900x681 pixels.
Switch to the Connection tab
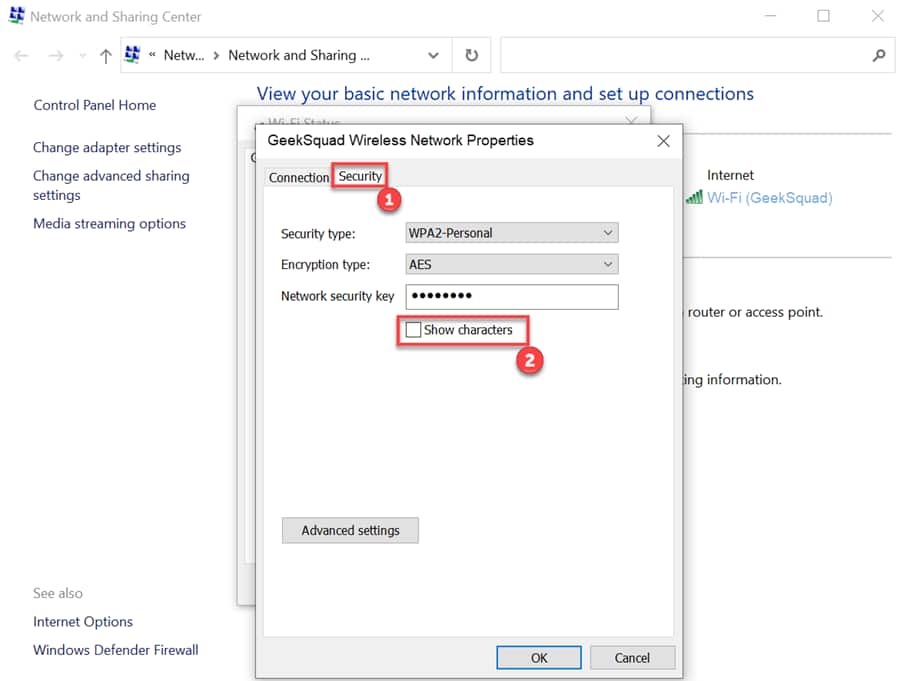298,177
